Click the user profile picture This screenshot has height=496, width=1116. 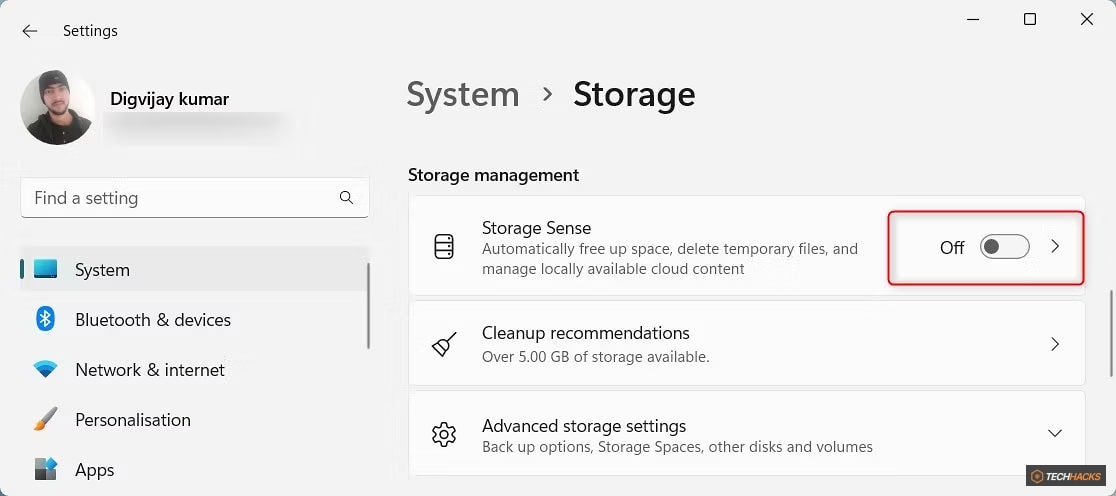coord(58,108)
